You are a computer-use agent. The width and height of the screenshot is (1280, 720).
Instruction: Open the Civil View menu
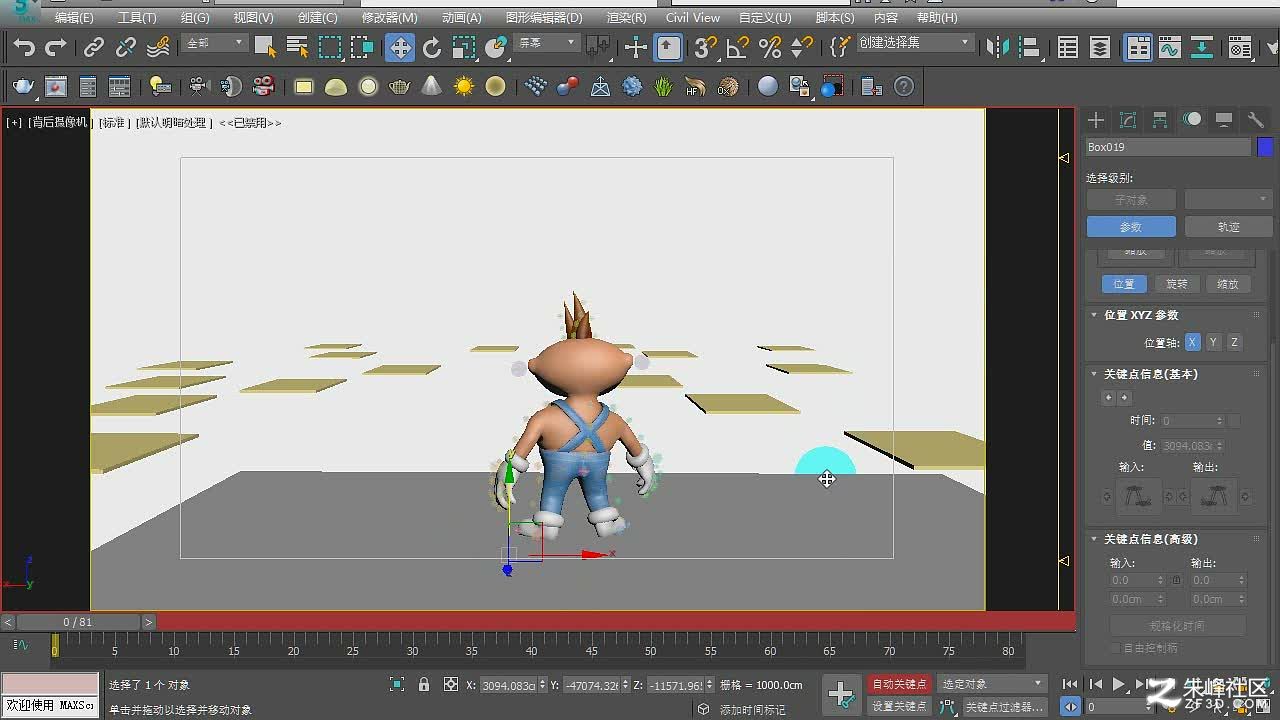point(693,17)
